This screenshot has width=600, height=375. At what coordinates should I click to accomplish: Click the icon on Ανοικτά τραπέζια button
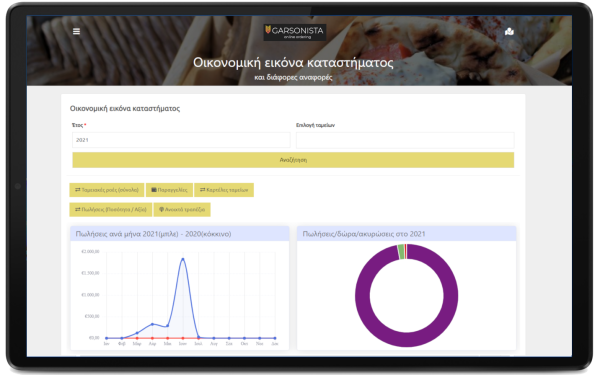click(161, 209)
